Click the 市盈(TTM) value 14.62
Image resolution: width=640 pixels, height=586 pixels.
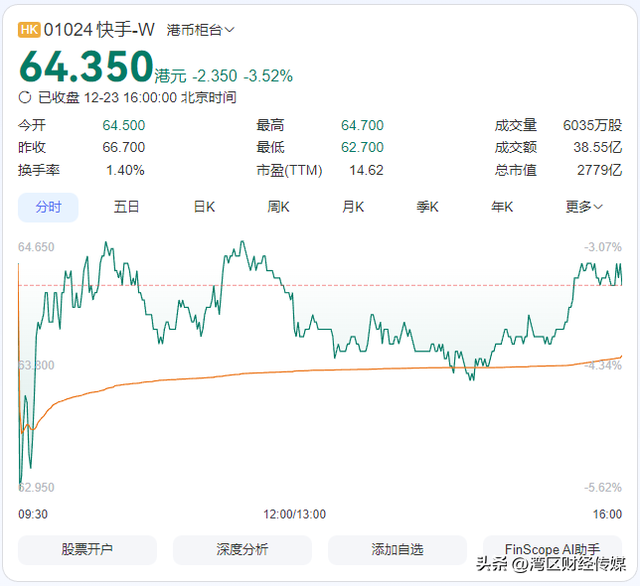coord(367,170)
